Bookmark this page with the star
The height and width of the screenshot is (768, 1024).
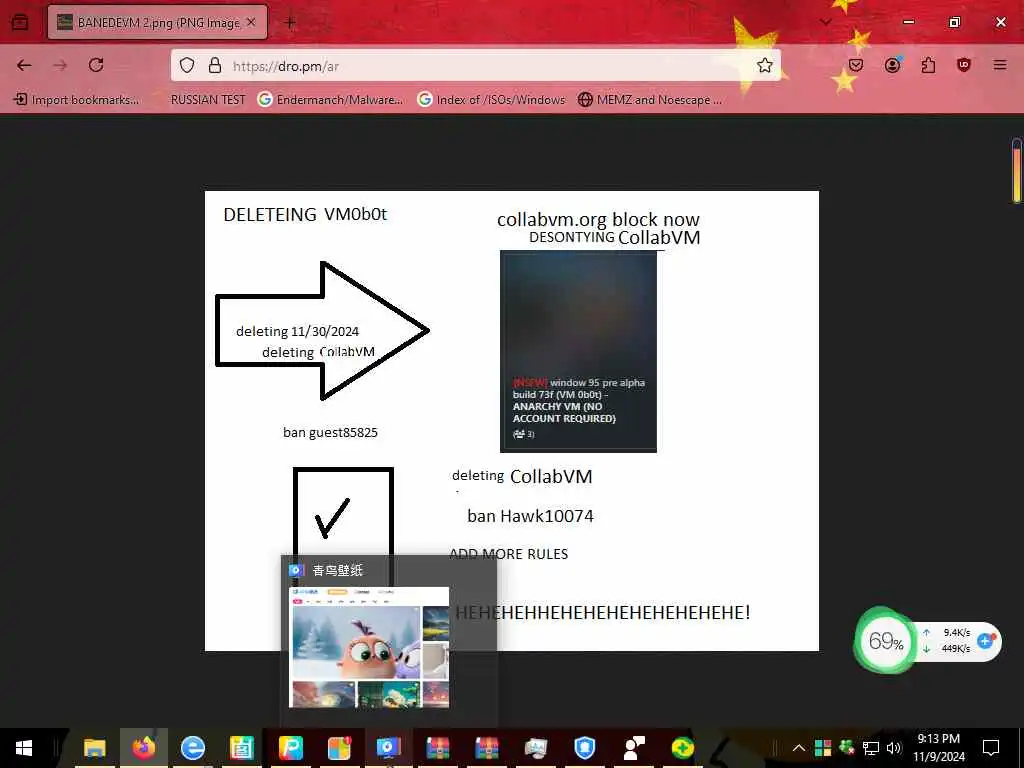click(765, 65)
